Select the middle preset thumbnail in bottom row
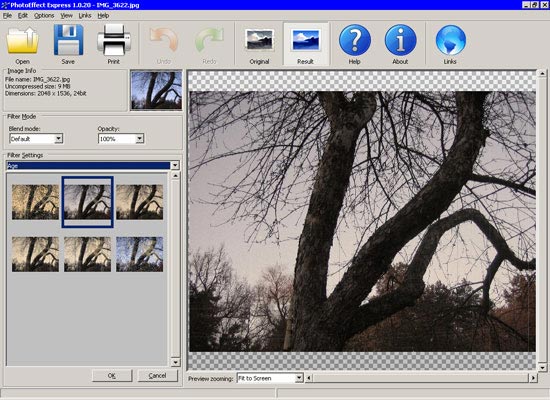Viewport: 550px width, 400px height. click(87, 254)
